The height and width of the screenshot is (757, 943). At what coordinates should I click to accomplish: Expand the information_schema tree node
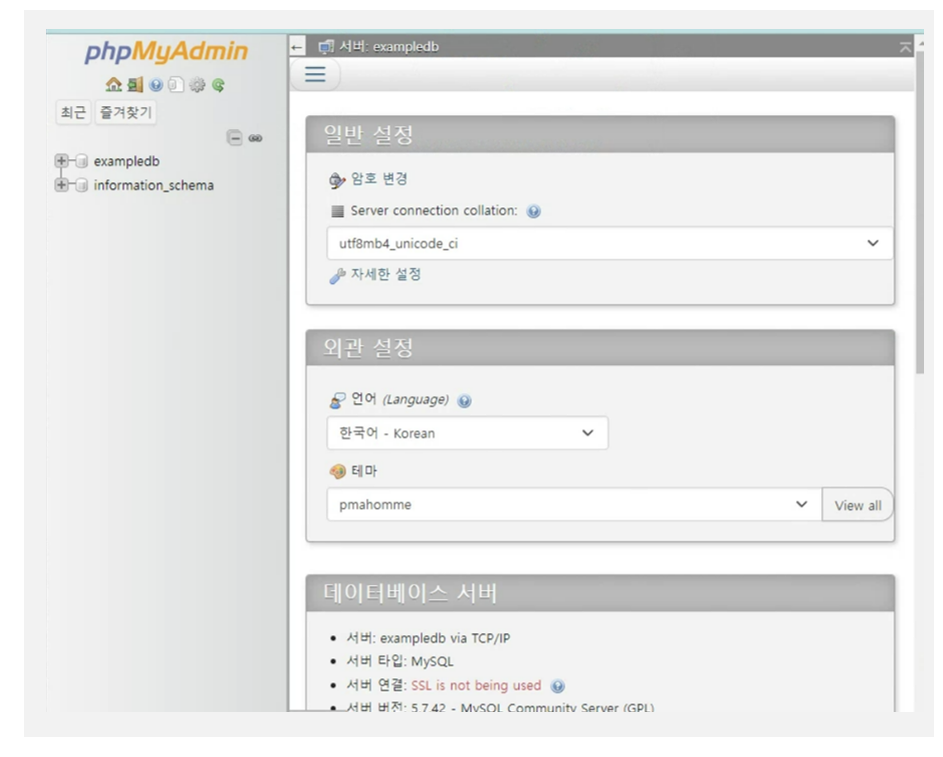coord(61,185)
